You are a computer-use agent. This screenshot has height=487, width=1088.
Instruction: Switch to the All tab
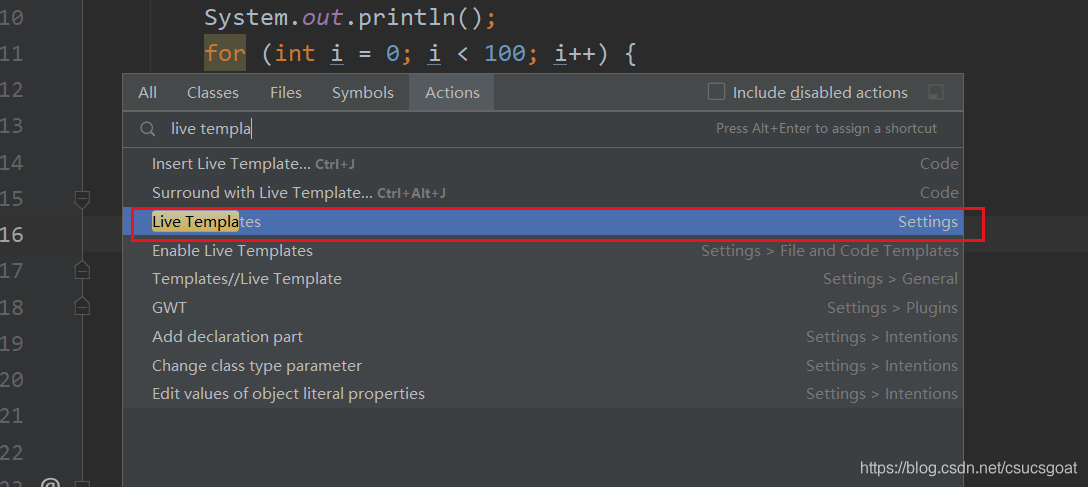147,92
